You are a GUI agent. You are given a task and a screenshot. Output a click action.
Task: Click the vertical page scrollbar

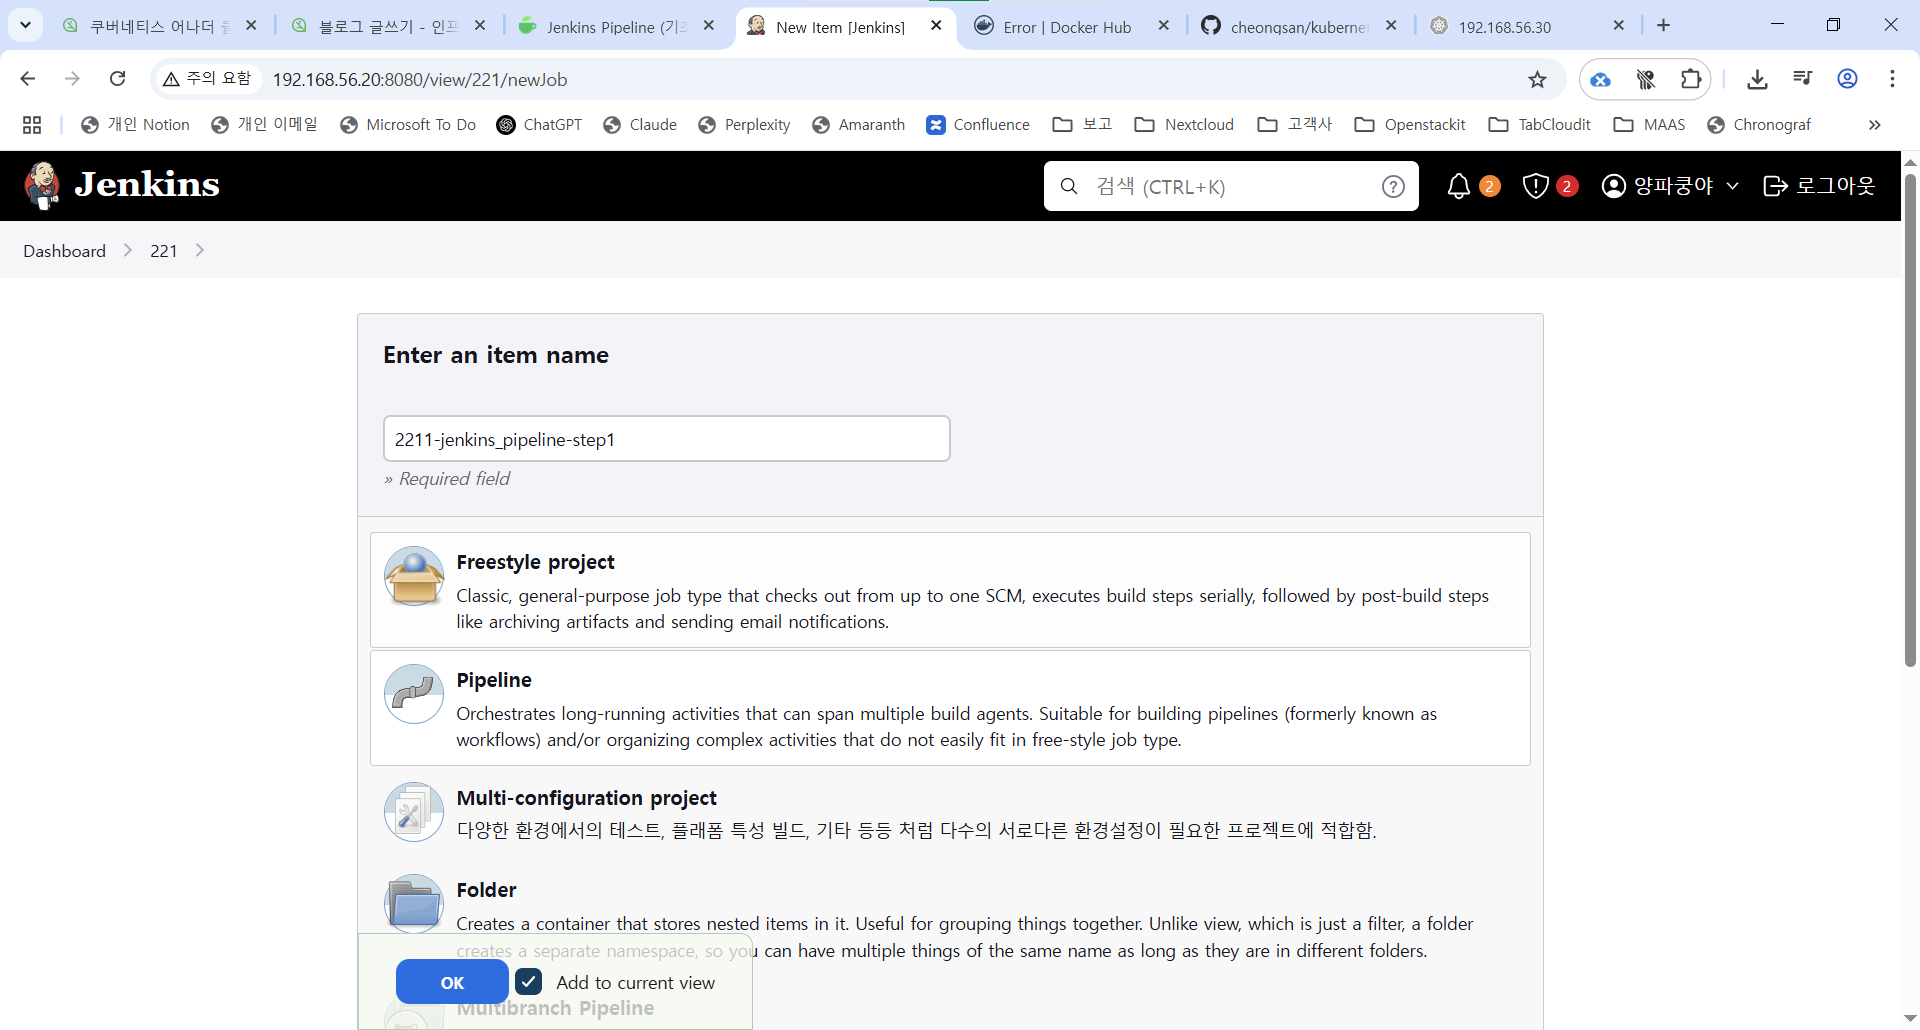click(1910, 420)
